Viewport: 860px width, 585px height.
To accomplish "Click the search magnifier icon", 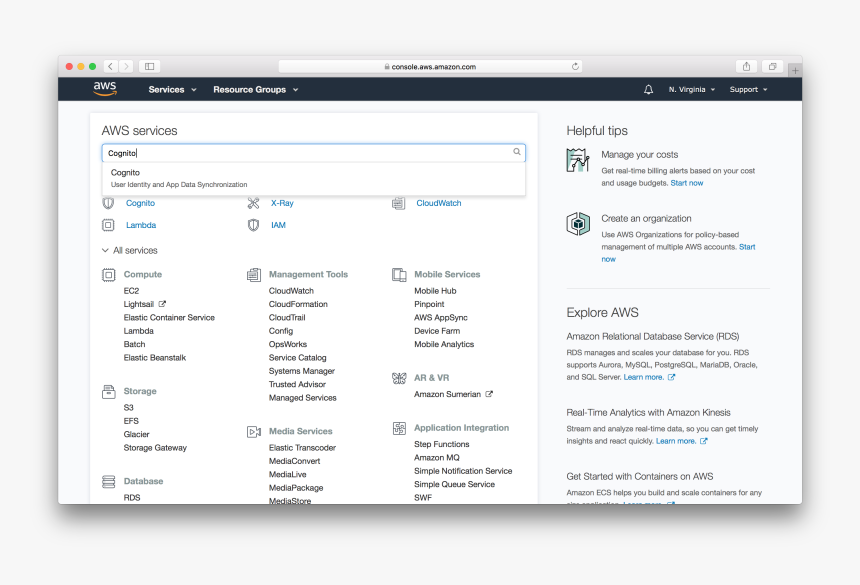I will [517, 152].
